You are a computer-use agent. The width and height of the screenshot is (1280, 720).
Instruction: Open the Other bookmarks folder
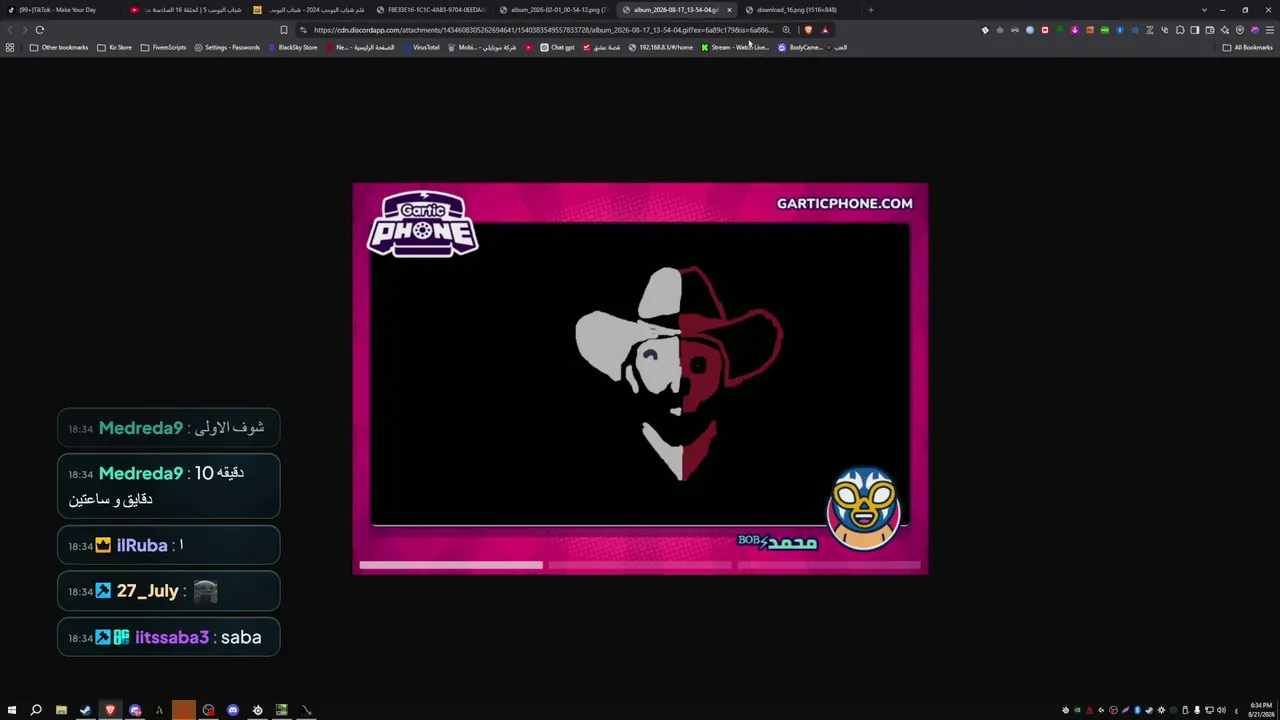tap(59, 47)
